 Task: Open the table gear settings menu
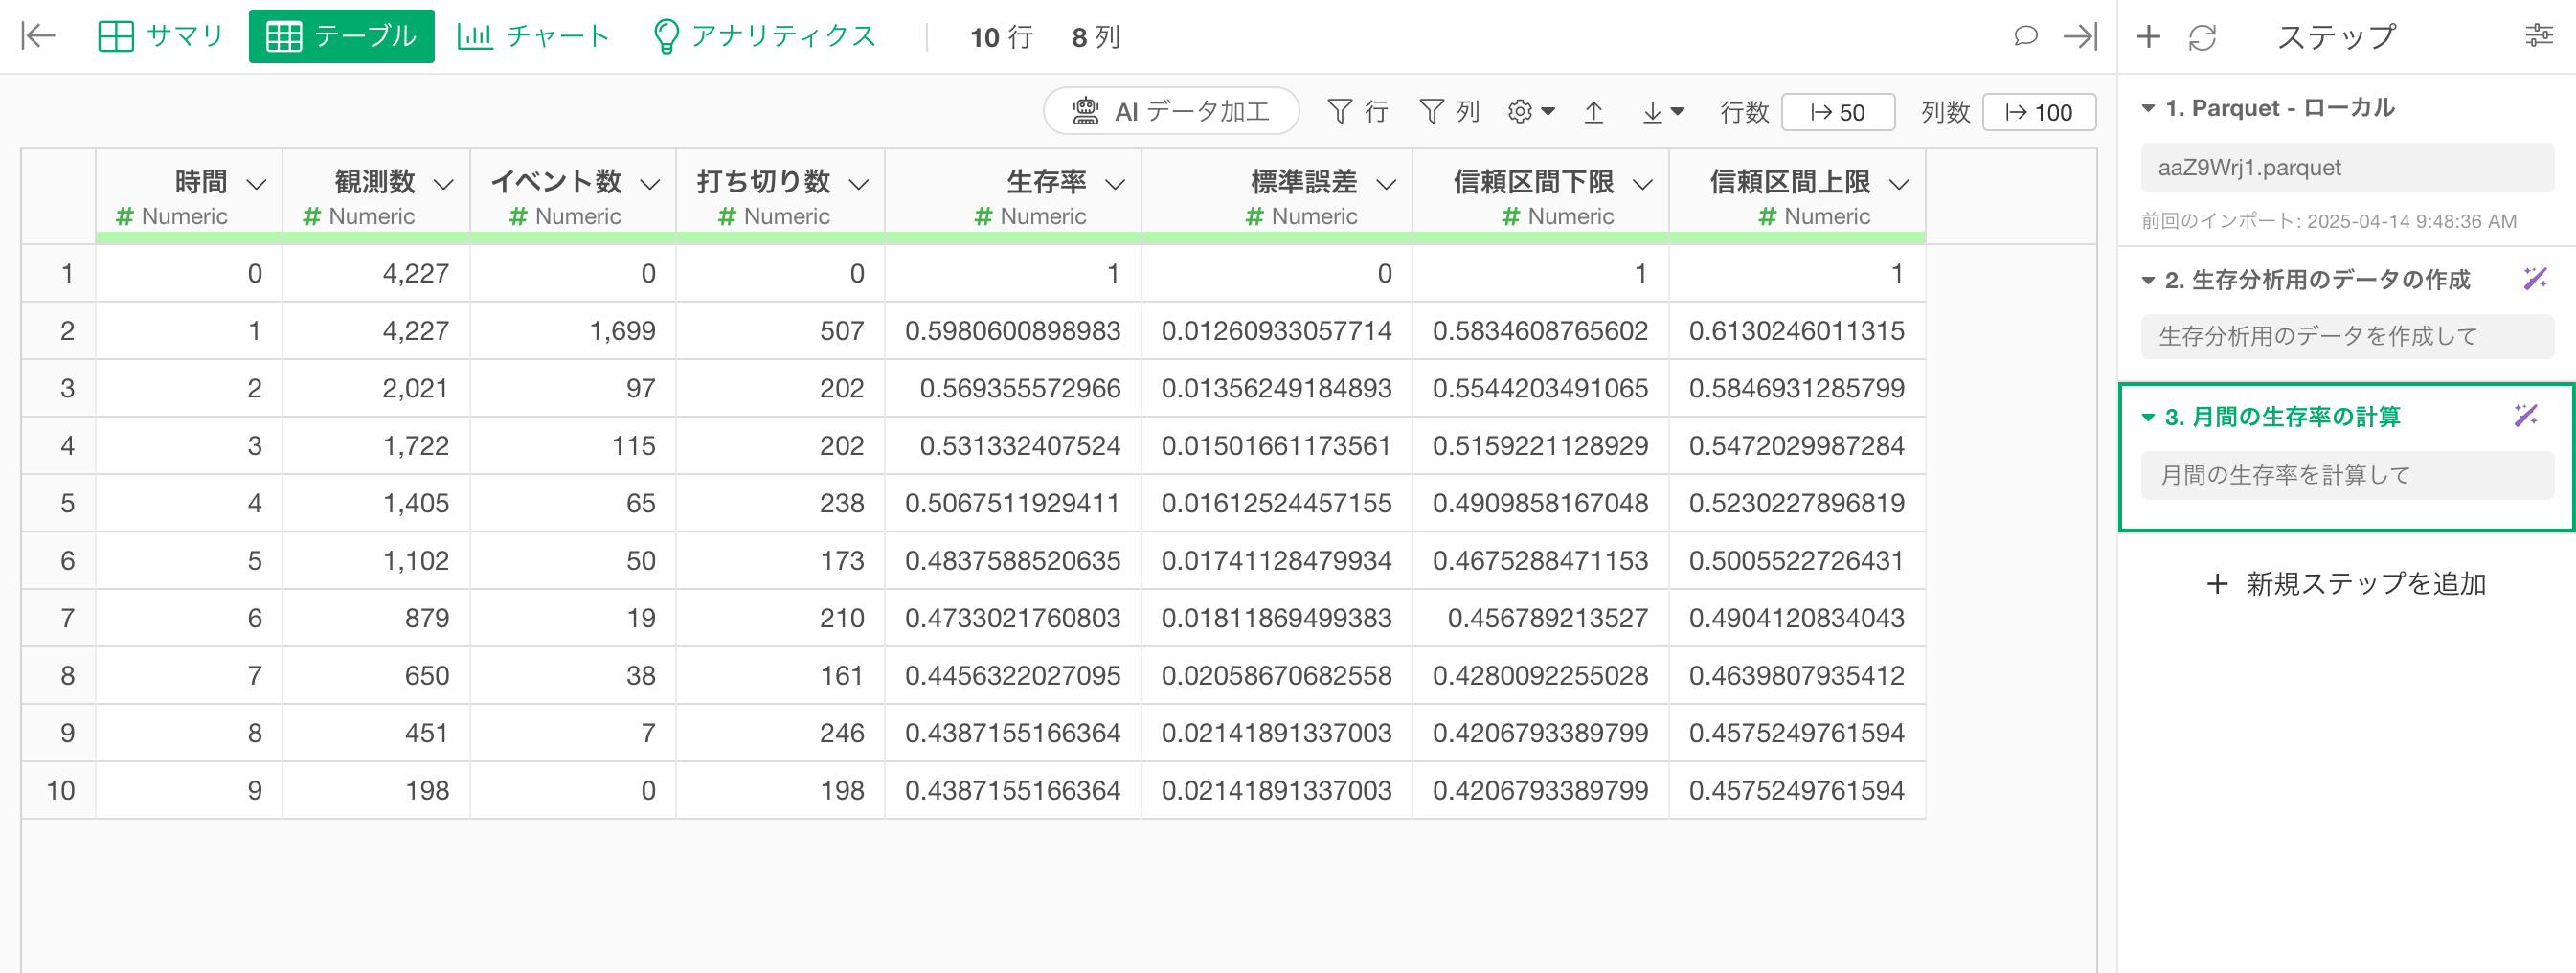(x=1531, y=112)
